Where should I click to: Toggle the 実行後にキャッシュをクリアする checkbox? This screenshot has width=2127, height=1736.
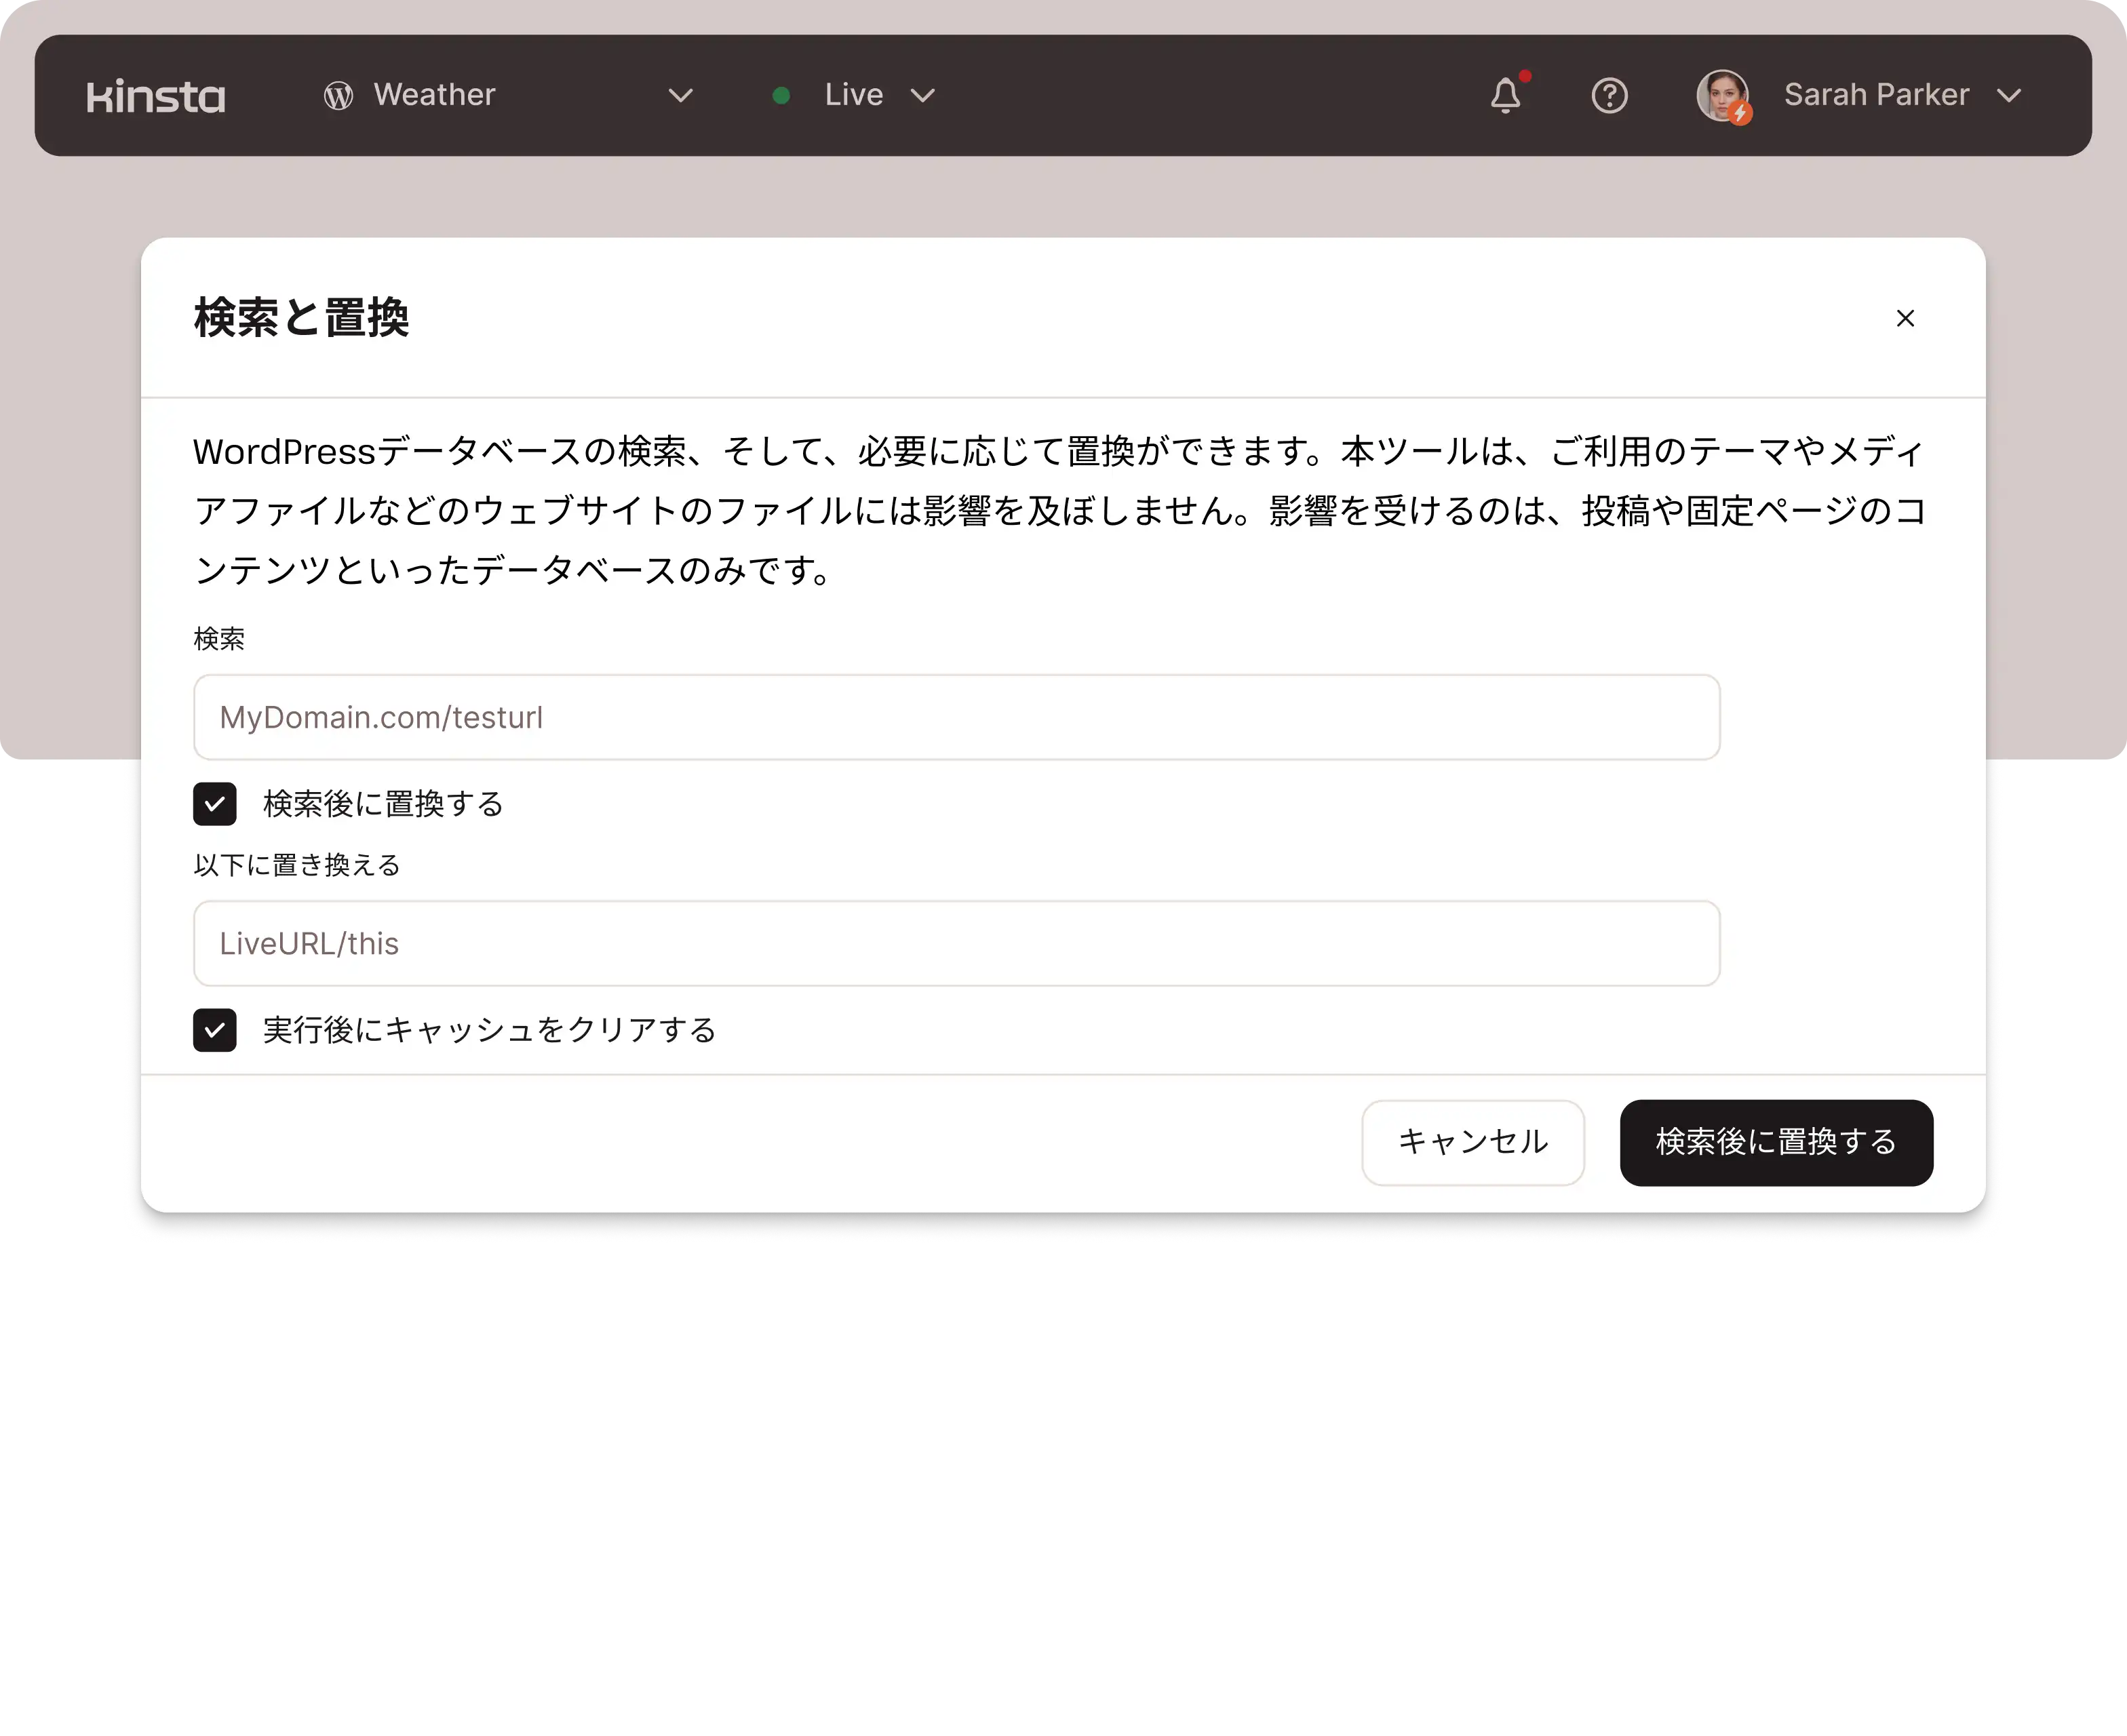(x=215, y=1030)
